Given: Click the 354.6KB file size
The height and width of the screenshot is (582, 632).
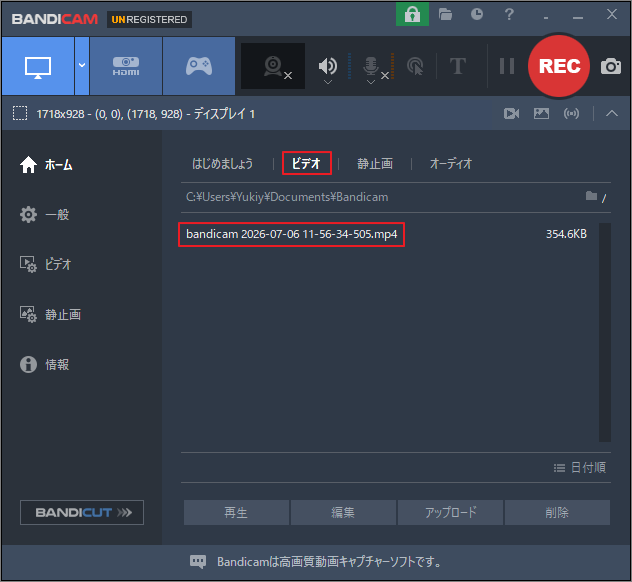Looking at the screenshot, I should click(566, 234).
